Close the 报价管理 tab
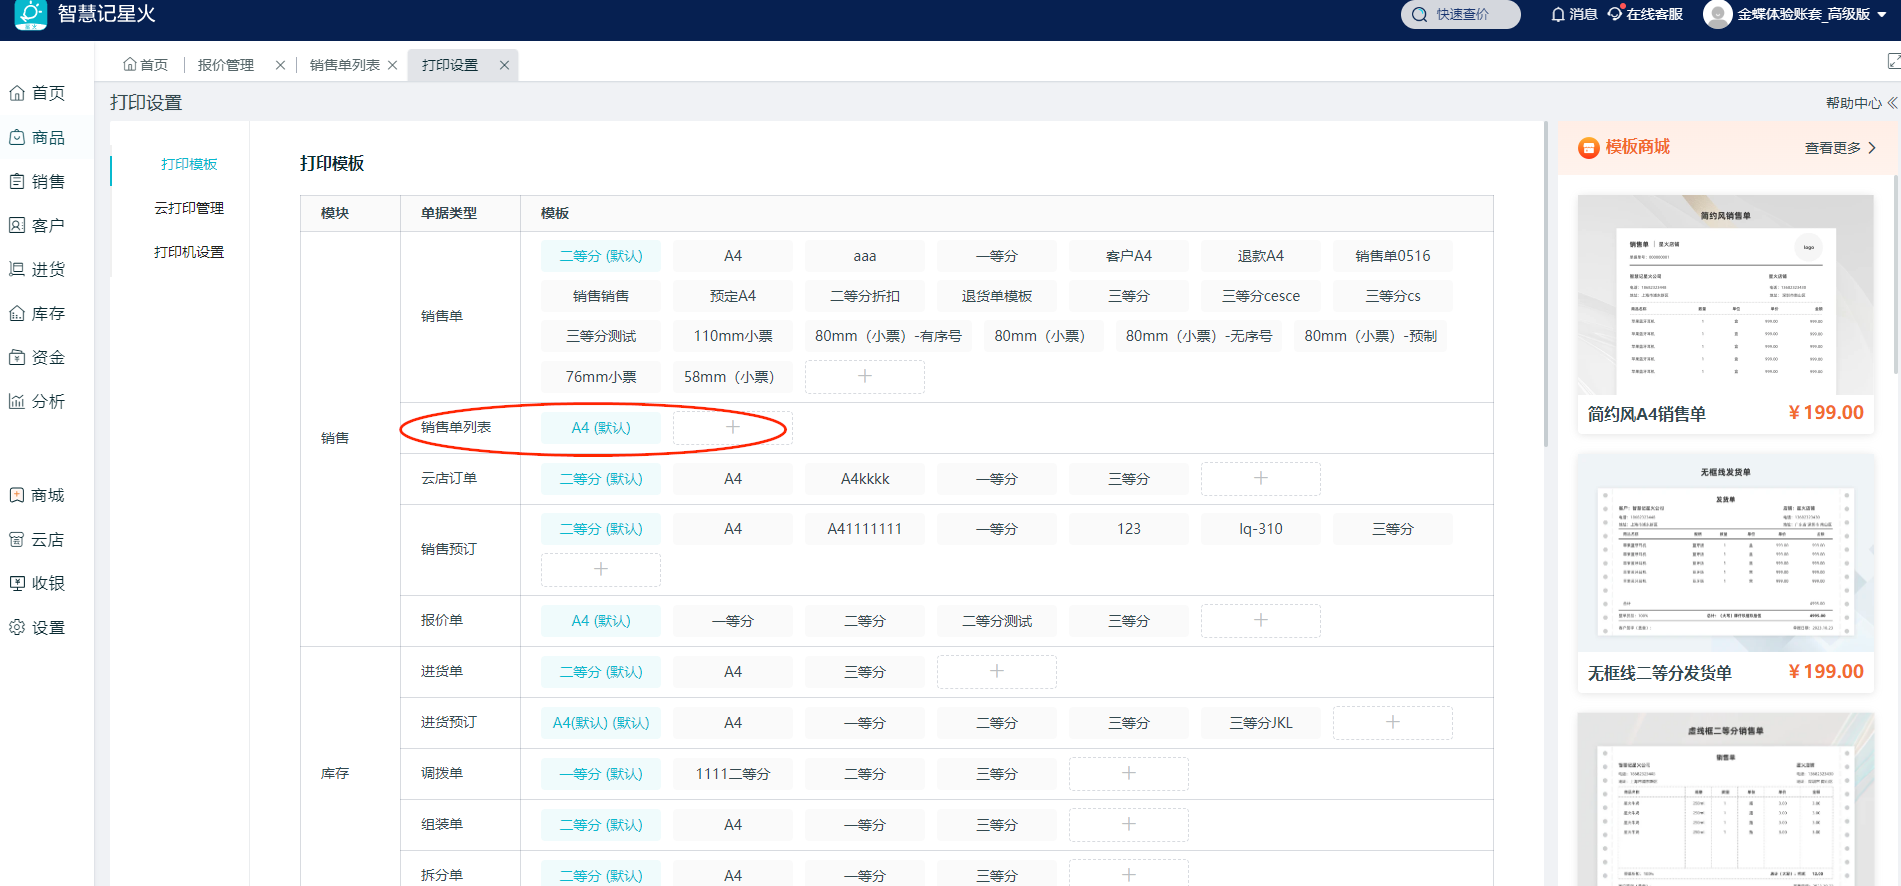Viewport: 1901px width, 886px height. [280, 65]
